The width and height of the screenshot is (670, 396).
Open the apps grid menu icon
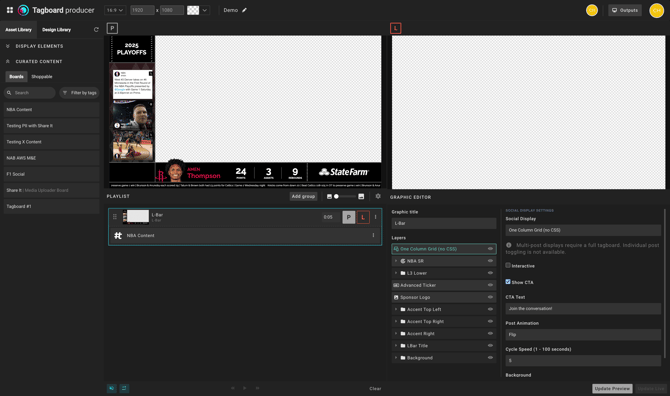tap(9, 10)
